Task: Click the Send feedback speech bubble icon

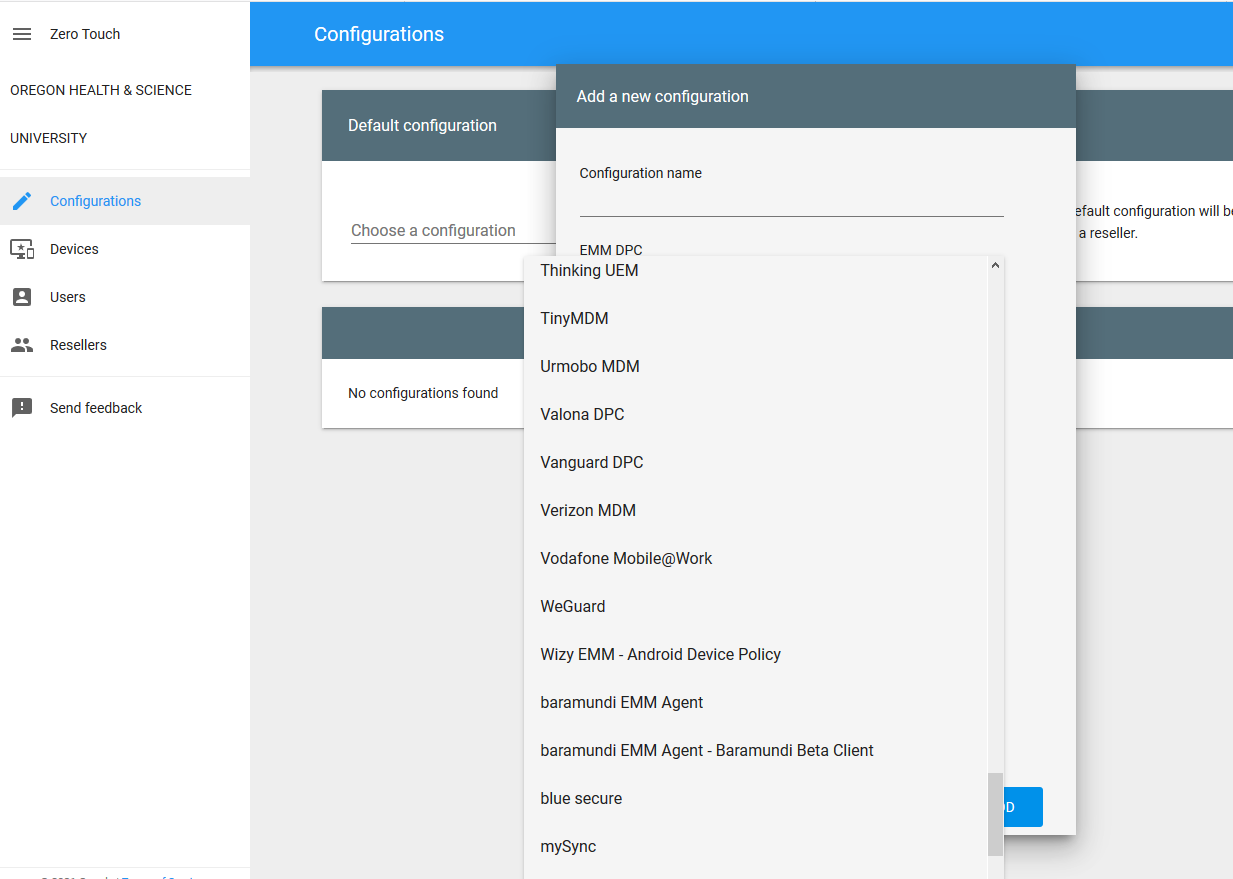Action: tap(22, 408)
